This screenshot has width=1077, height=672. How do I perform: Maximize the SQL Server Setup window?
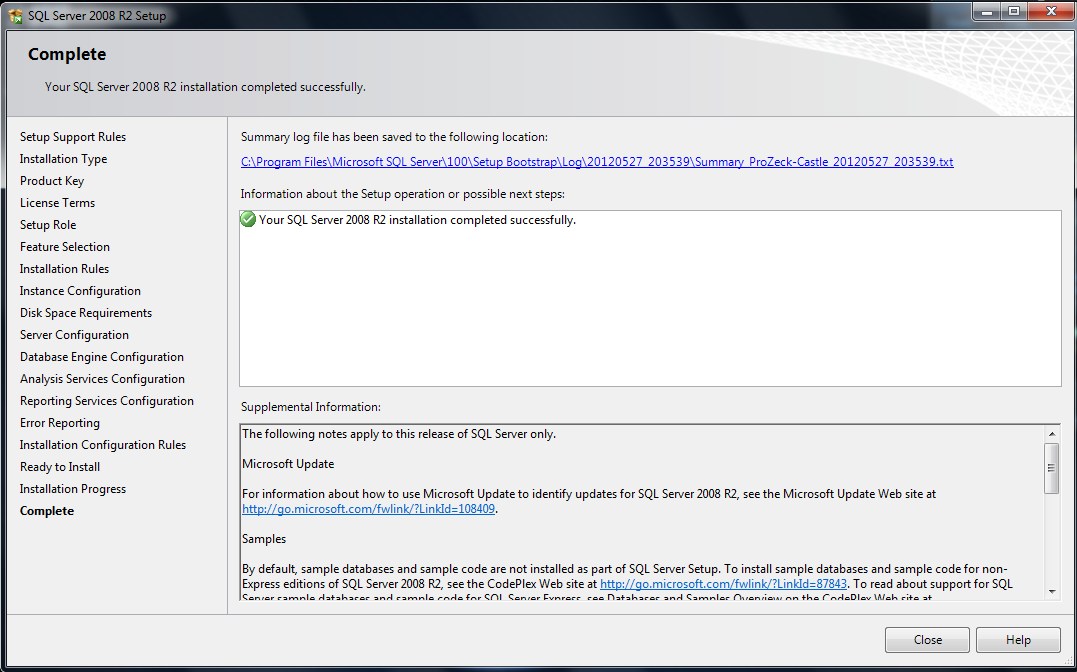pyautogui.click(x=1014, y=12)
